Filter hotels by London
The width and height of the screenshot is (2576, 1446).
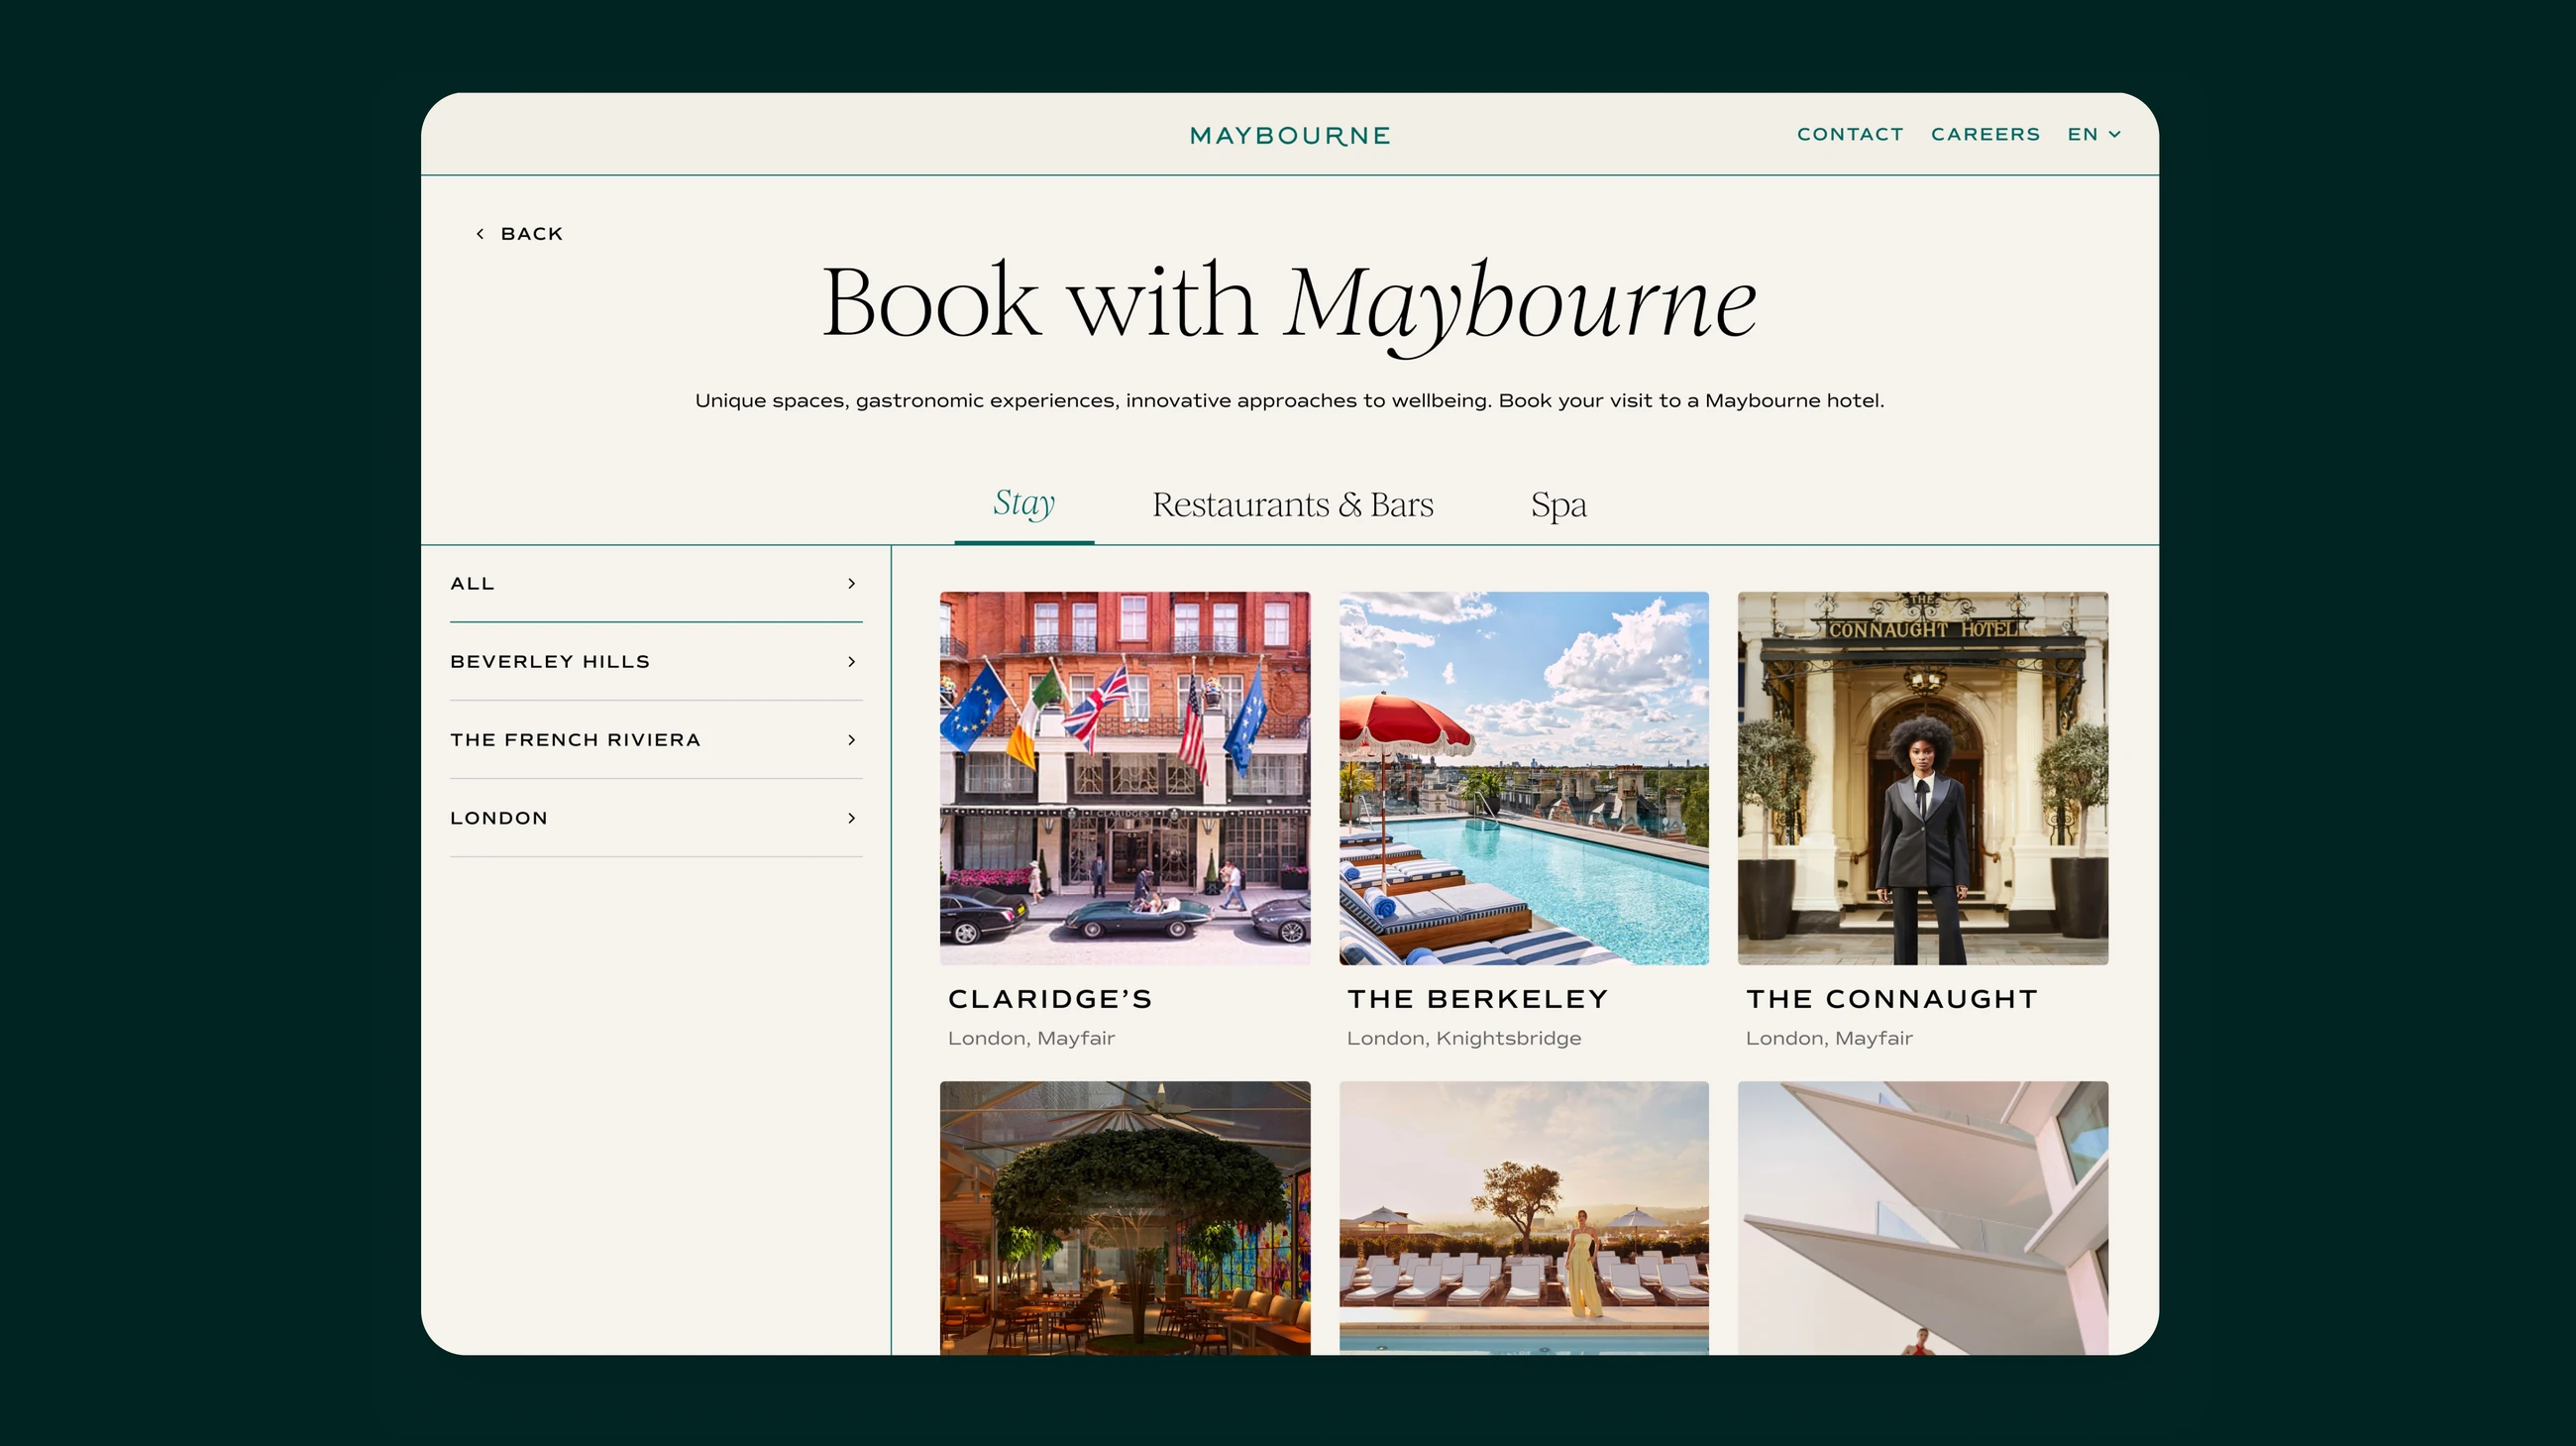click(x=656, y=817)
